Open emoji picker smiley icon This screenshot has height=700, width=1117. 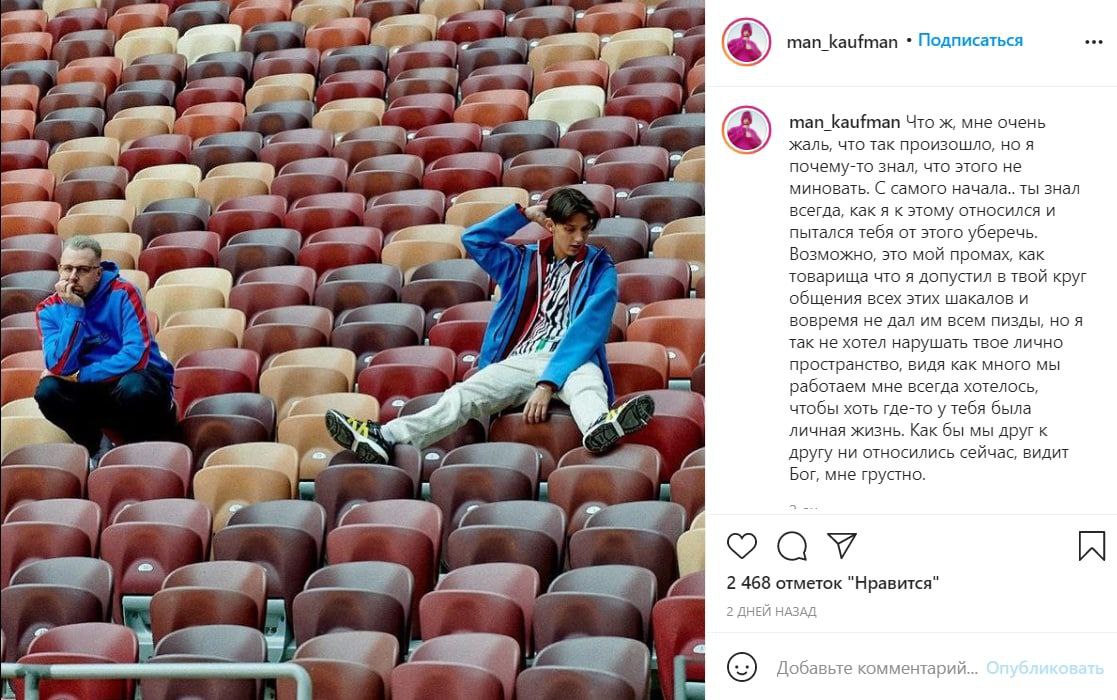tap(742, 667)
